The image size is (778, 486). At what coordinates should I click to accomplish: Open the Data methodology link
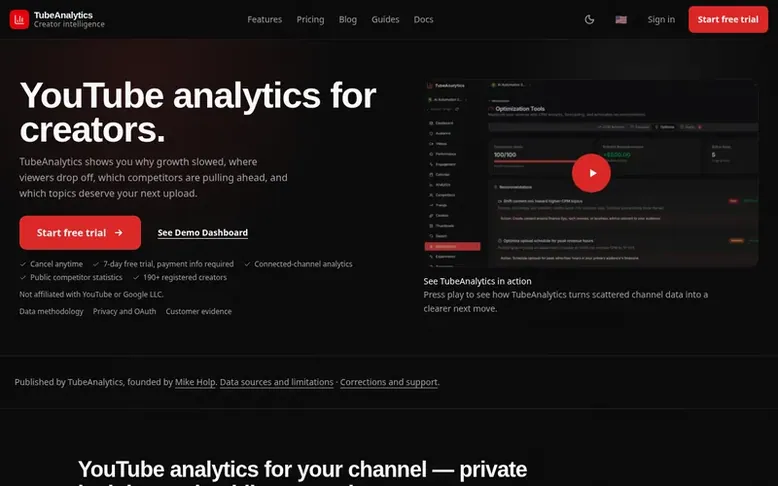click(x=51, y=311)
